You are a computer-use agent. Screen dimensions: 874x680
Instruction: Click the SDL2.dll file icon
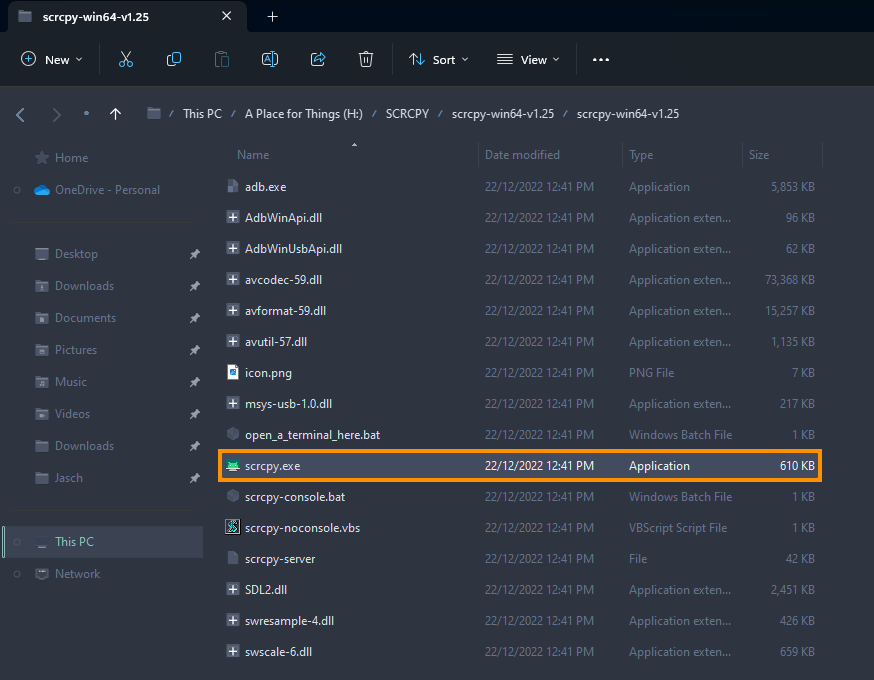pos(233,589)
